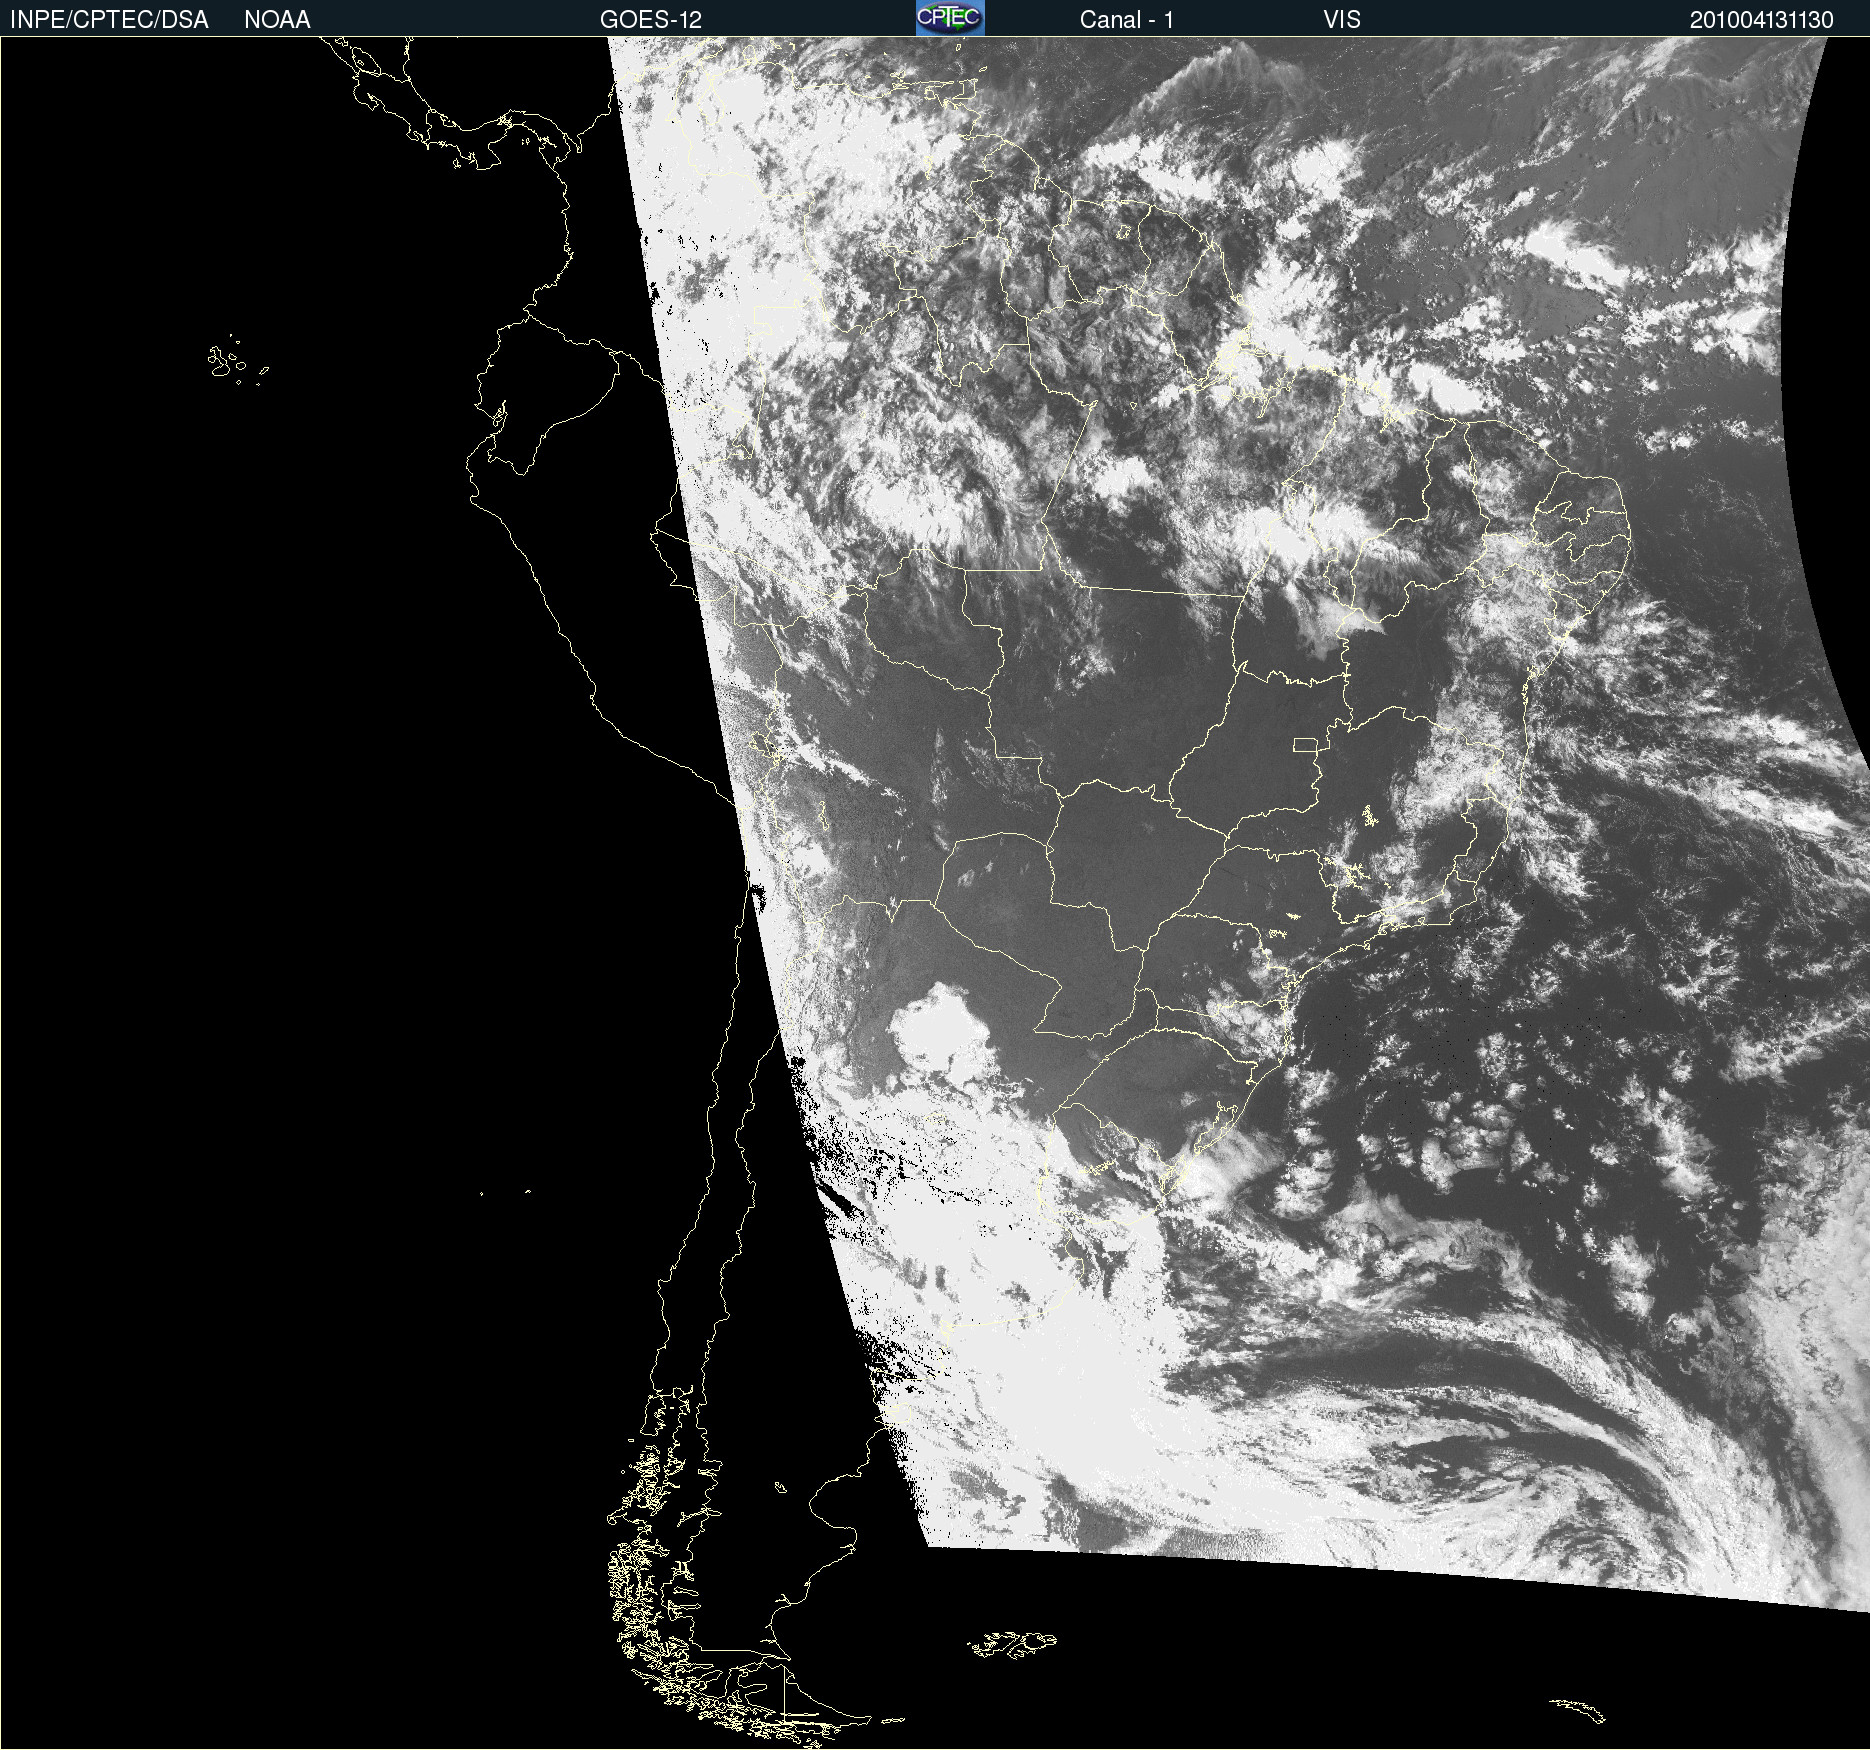1870x1750 pixels.
Task: Click the CPTEC logo in the header
Action: pyautogui.click(x=950, y=18)
